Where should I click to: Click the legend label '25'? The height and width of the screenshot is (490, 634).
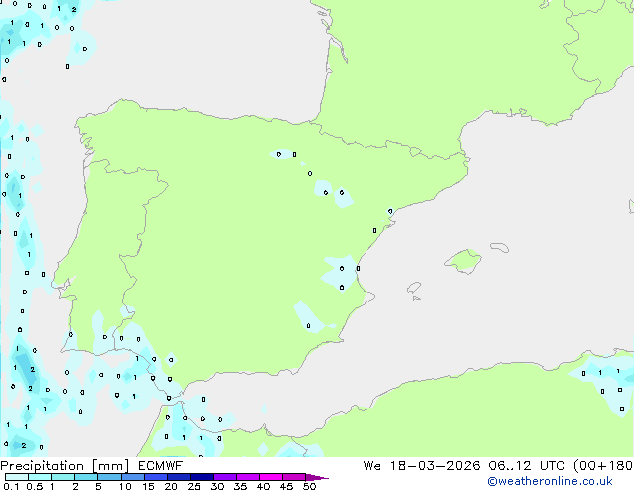(x=194, y=486)
